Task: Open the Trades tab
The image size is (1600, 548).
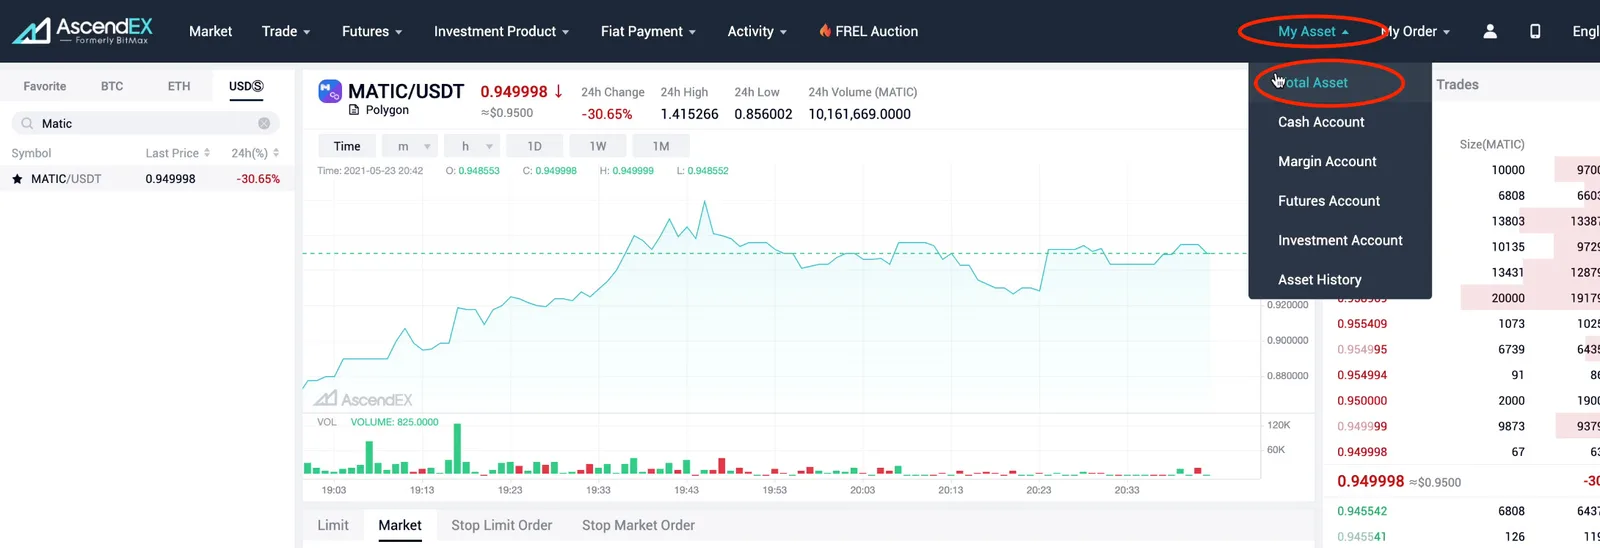Action: tap(1457, 85)
